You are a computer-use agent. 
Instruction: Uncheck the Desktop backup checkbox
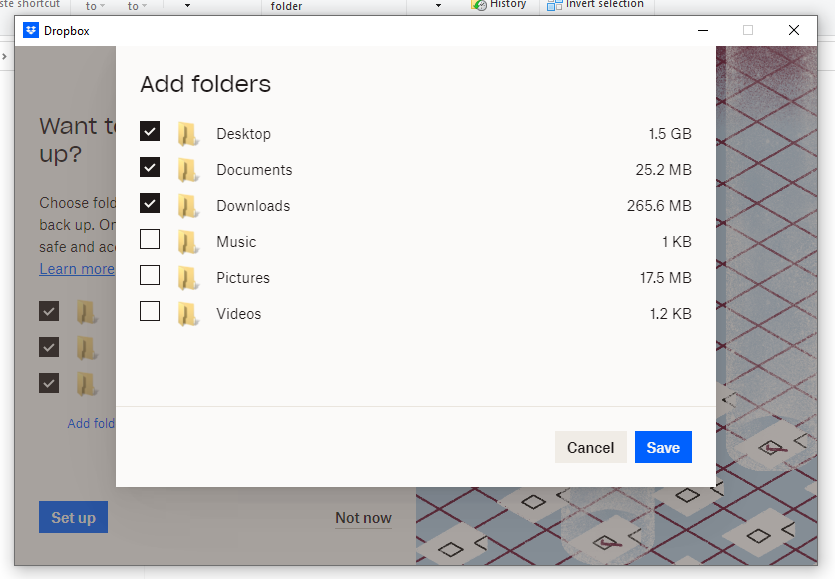point(150,131)
